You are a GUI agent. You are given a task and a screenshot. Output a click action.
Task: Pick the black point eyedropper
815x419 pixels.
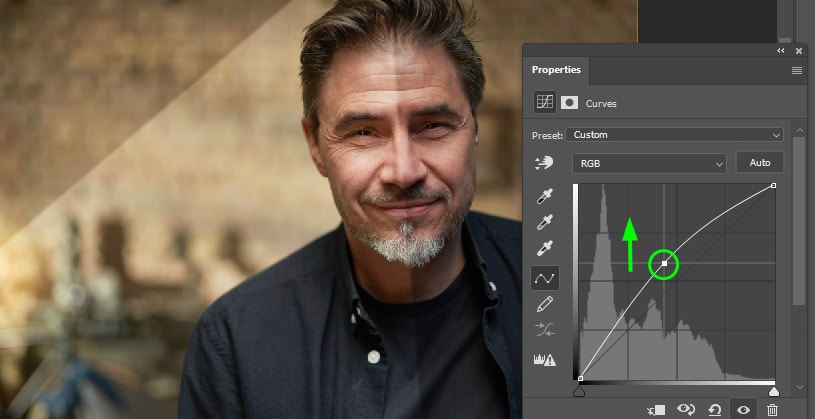pyautogui.click(x=544, y=197)
